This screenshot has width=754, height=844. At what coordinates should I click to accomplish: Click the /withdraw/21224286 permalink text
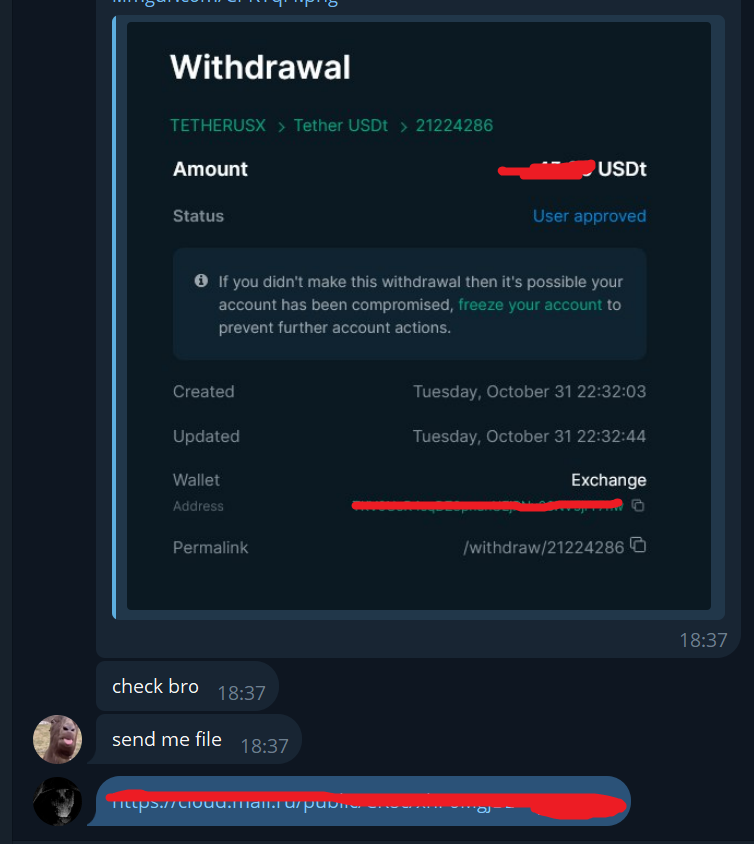pyautogui.click(x=544, y=547)
